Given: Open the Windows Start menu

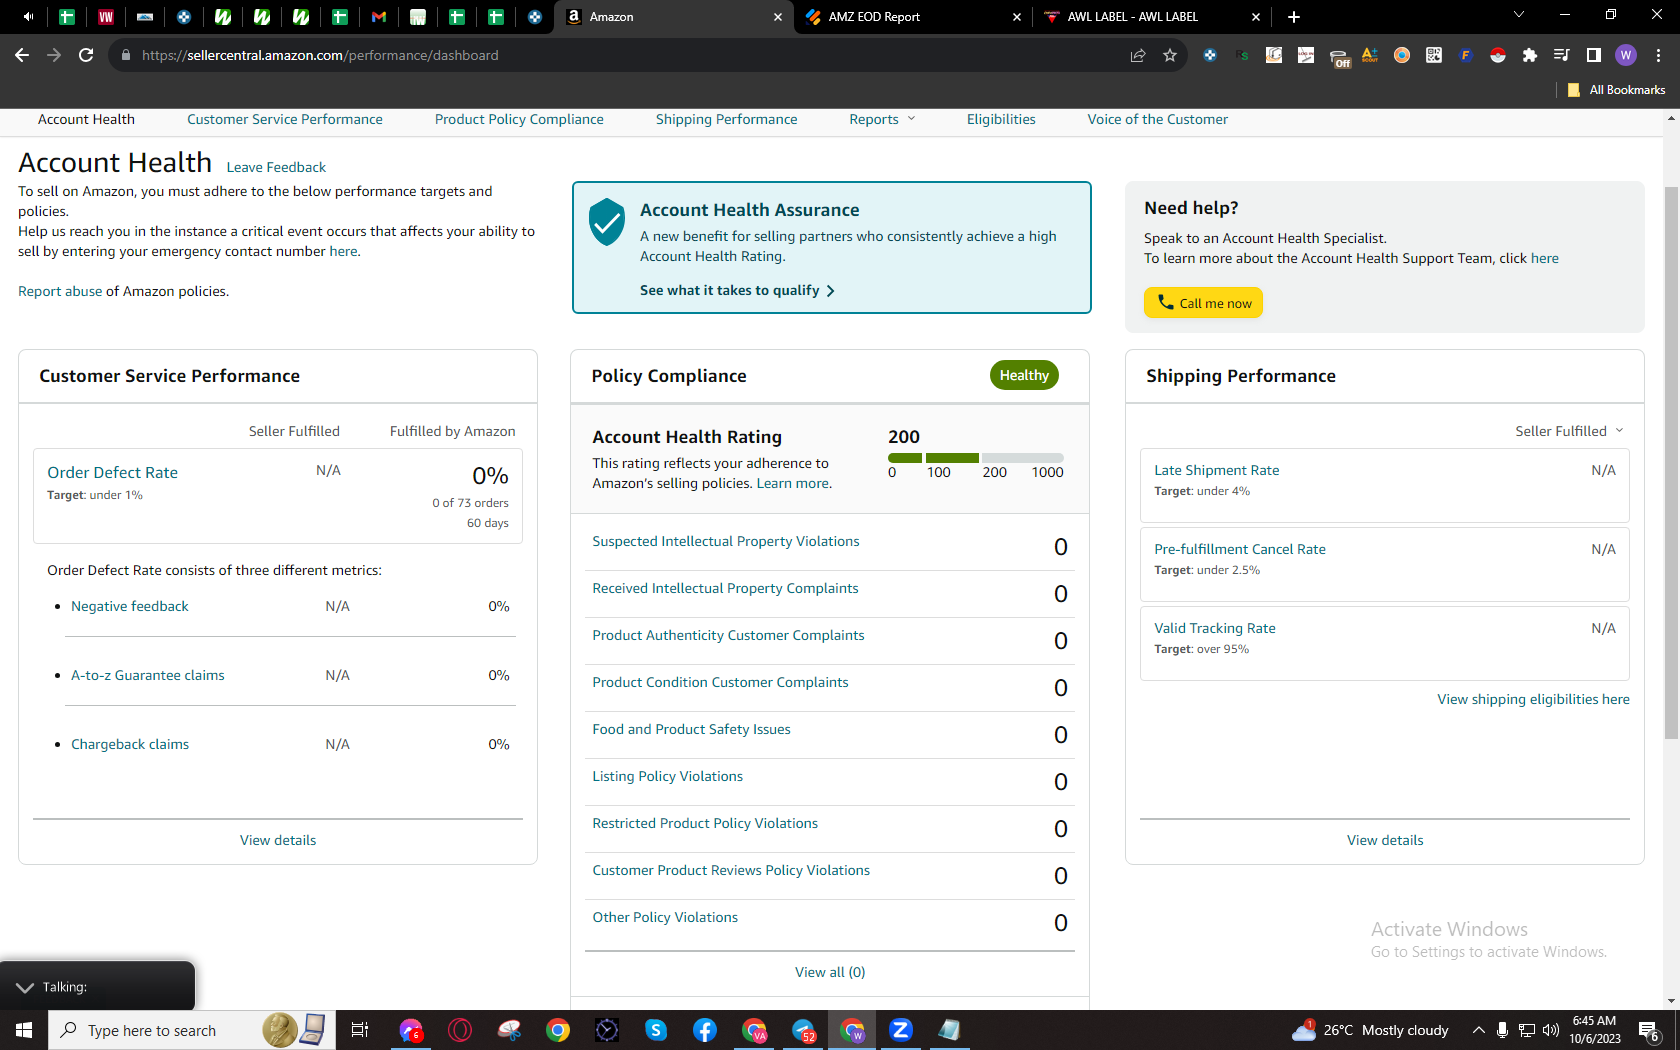Looking at the screenshot, I should [x=24, y=1030].
